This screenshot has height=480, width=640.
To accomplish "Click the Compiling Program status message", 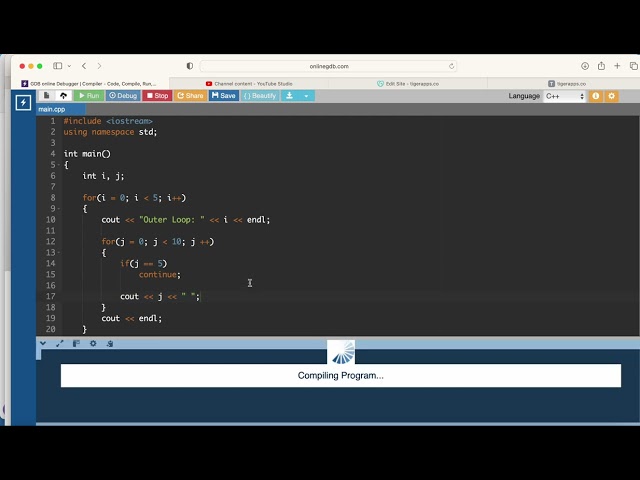I will point(340,376).
